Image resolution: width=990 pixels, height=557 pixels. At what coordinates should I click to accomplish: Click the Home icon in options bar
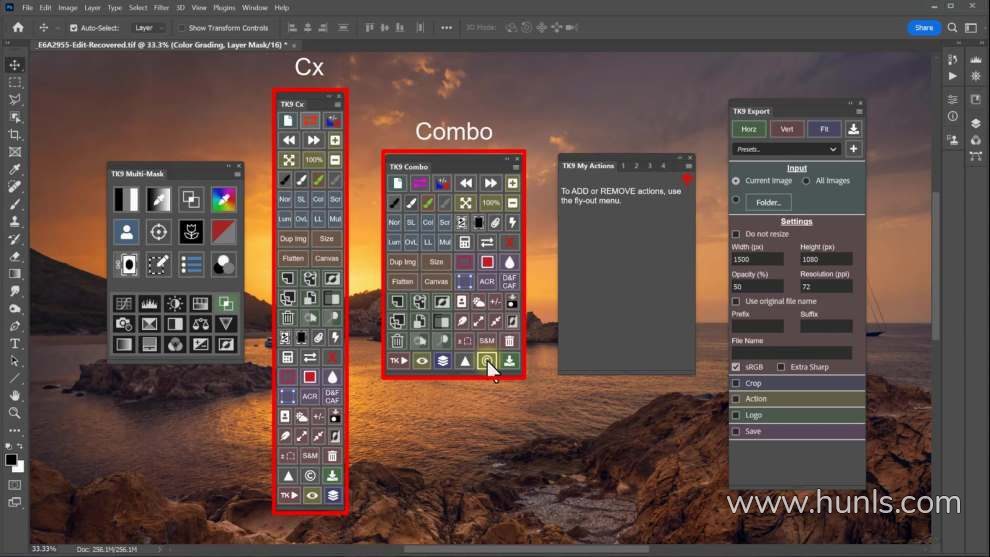(18, 28)
